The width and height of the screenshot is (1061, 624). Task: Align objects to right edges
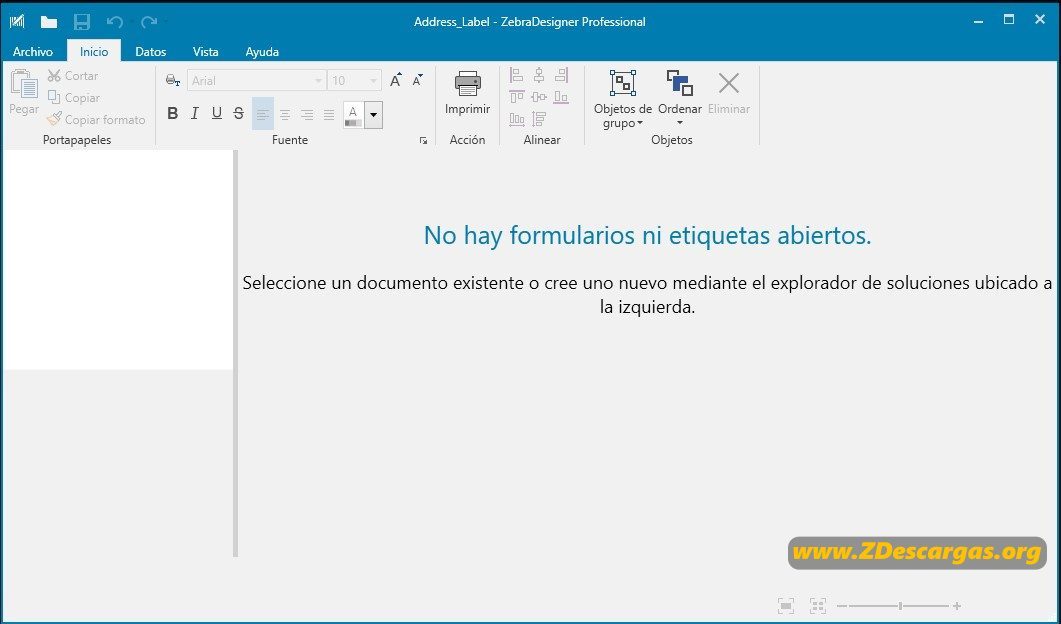(x=561, y=75)
